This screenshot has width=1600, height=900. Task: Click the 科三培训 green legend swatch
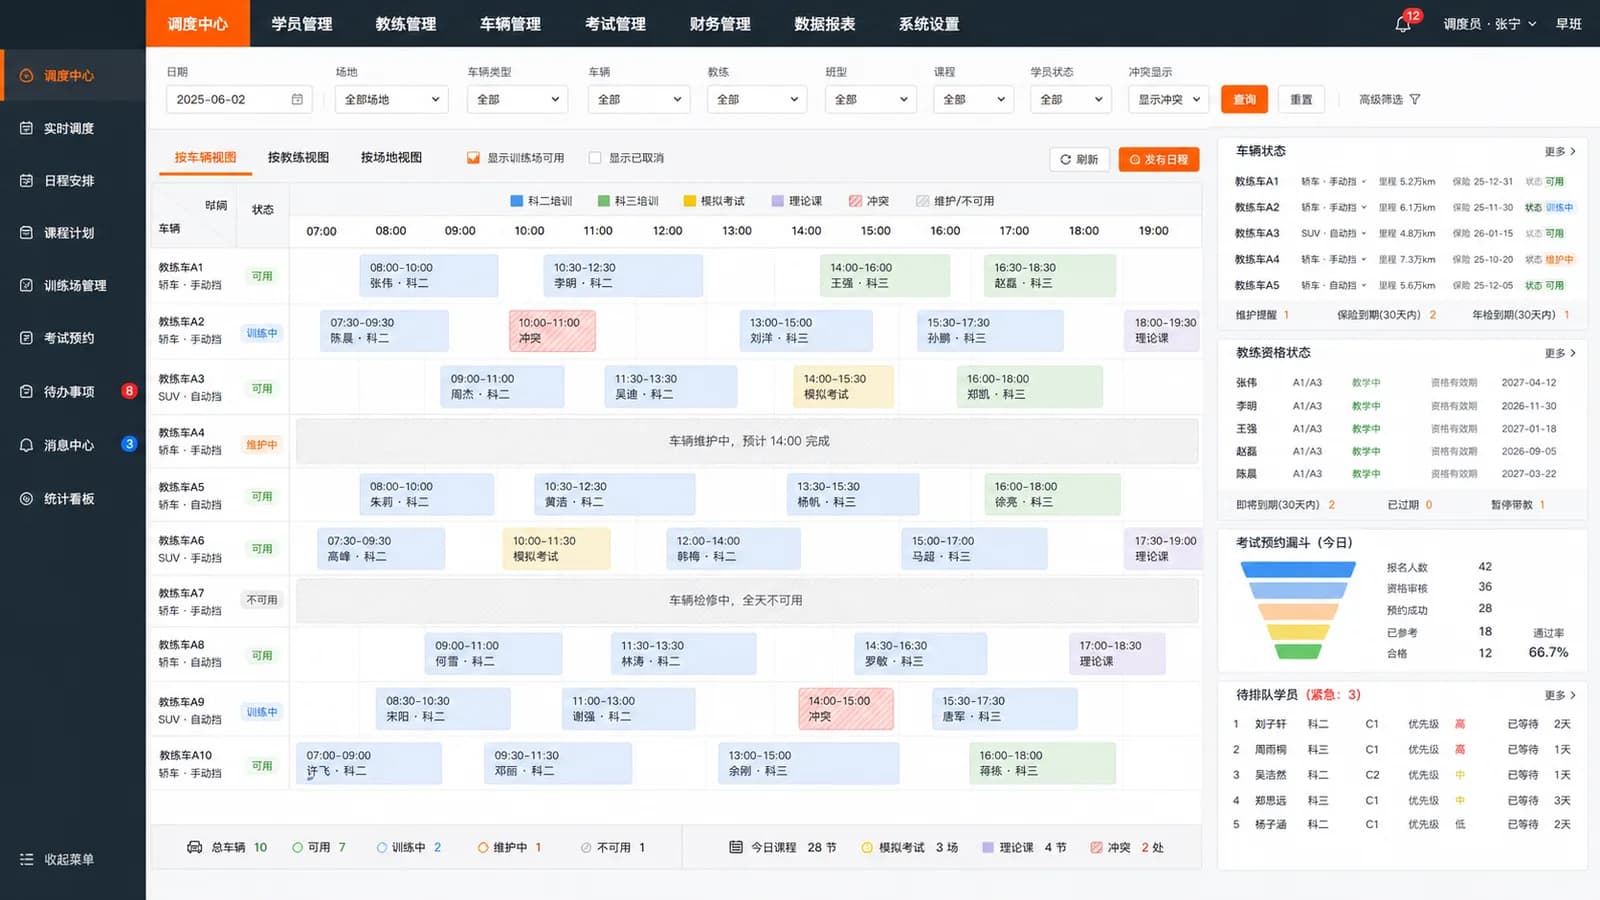pos(604,201)
